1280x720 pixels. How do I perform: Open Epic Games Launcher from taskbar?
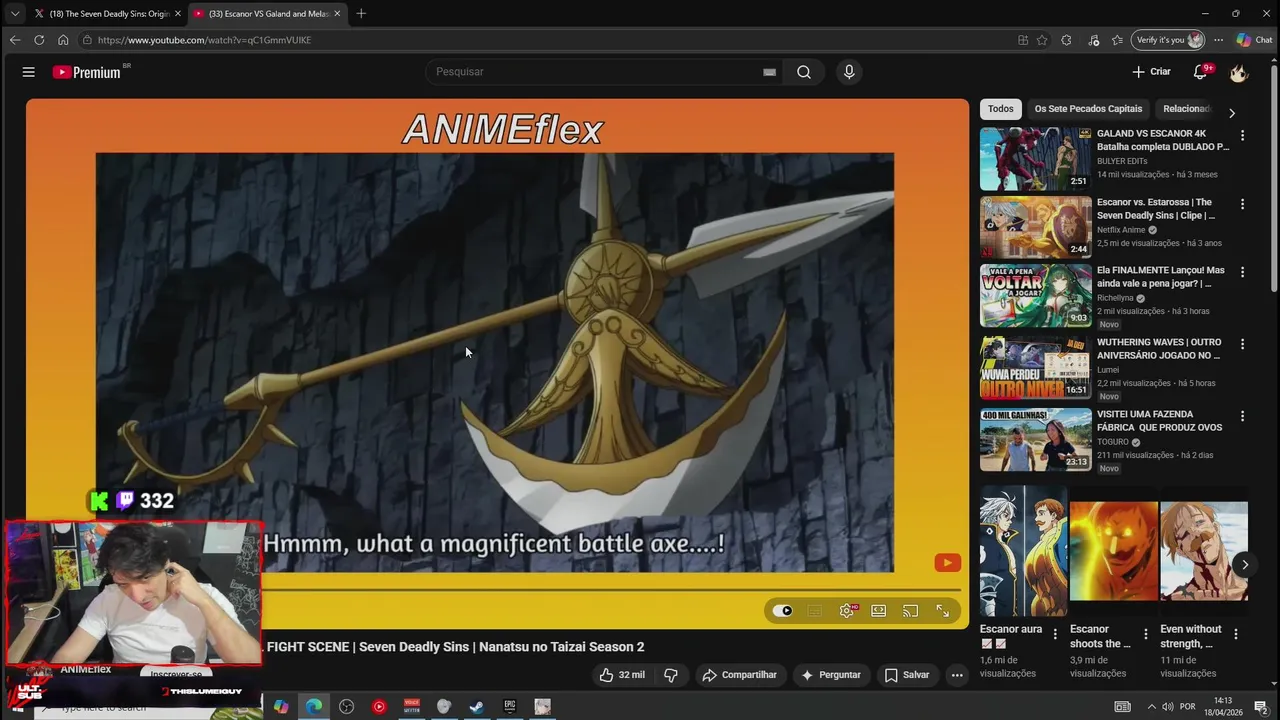[x=510, y=707]
